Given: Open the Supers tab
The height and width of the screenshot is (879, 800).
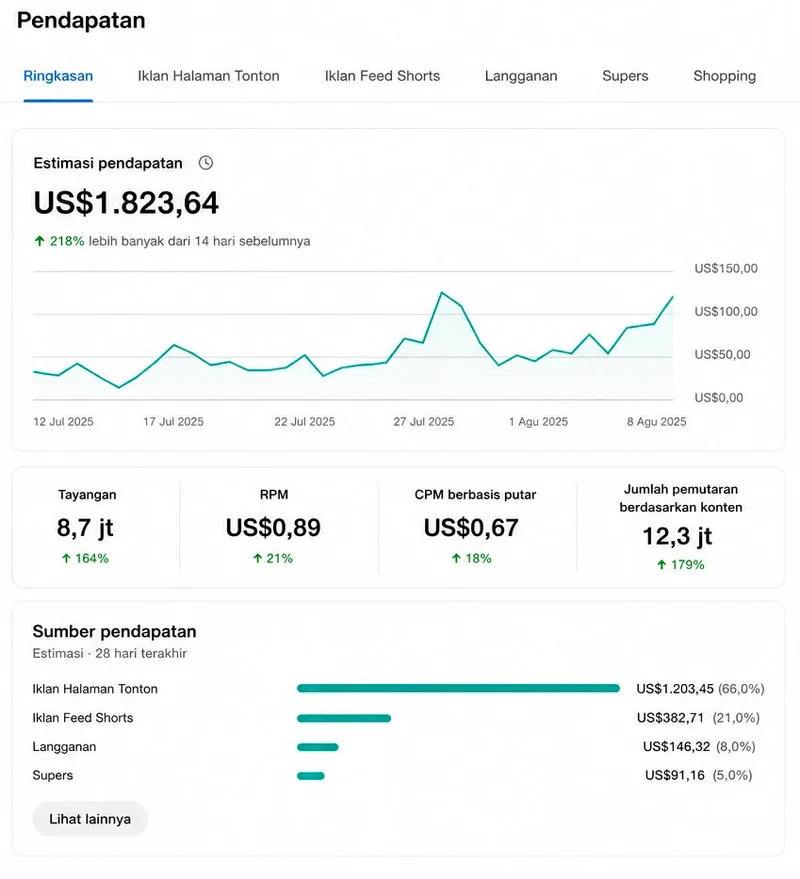Looking at the screenshot, I should pyautogui.click(x=625, y=76).
